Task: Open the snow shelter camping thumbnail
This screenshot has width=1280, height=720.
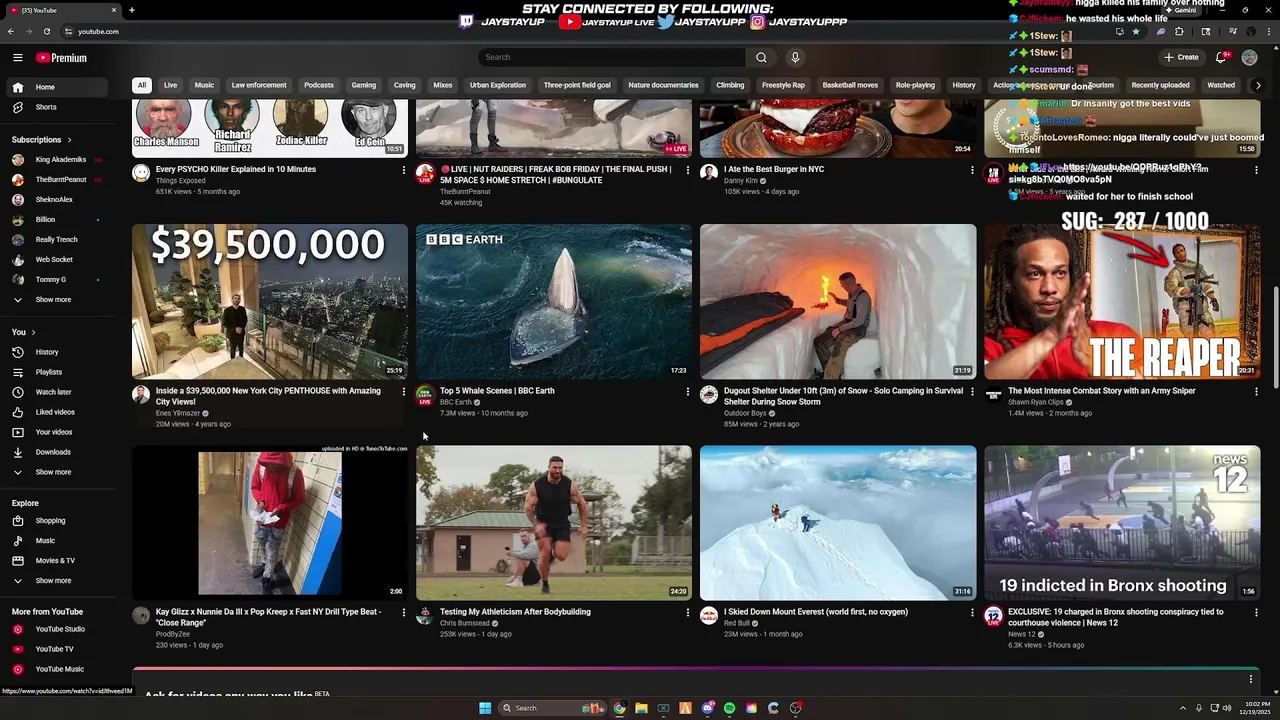Action: 838,302
